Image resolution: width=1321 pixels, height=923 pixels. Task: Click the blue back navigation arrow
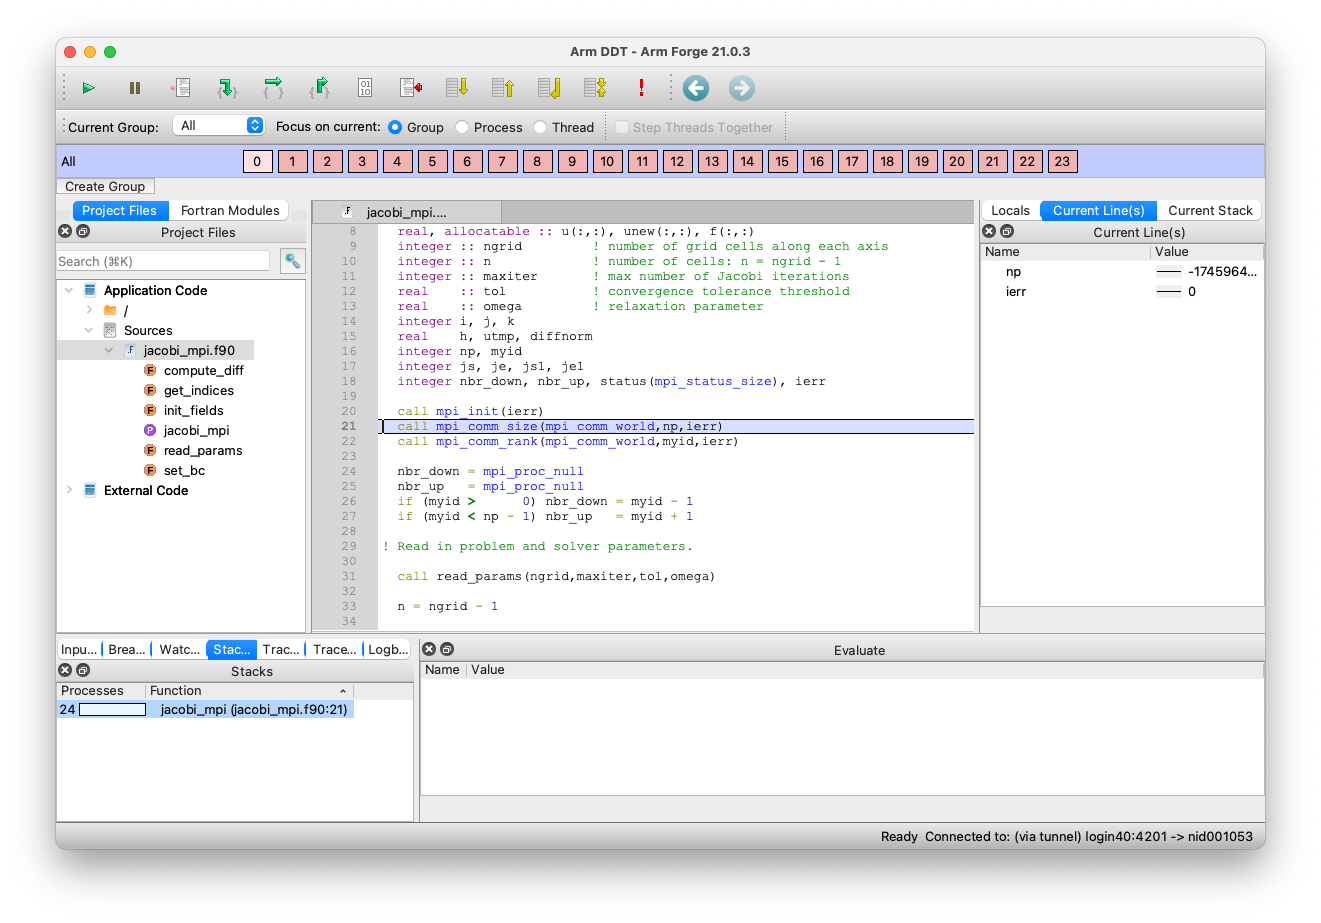coord(696,88)
